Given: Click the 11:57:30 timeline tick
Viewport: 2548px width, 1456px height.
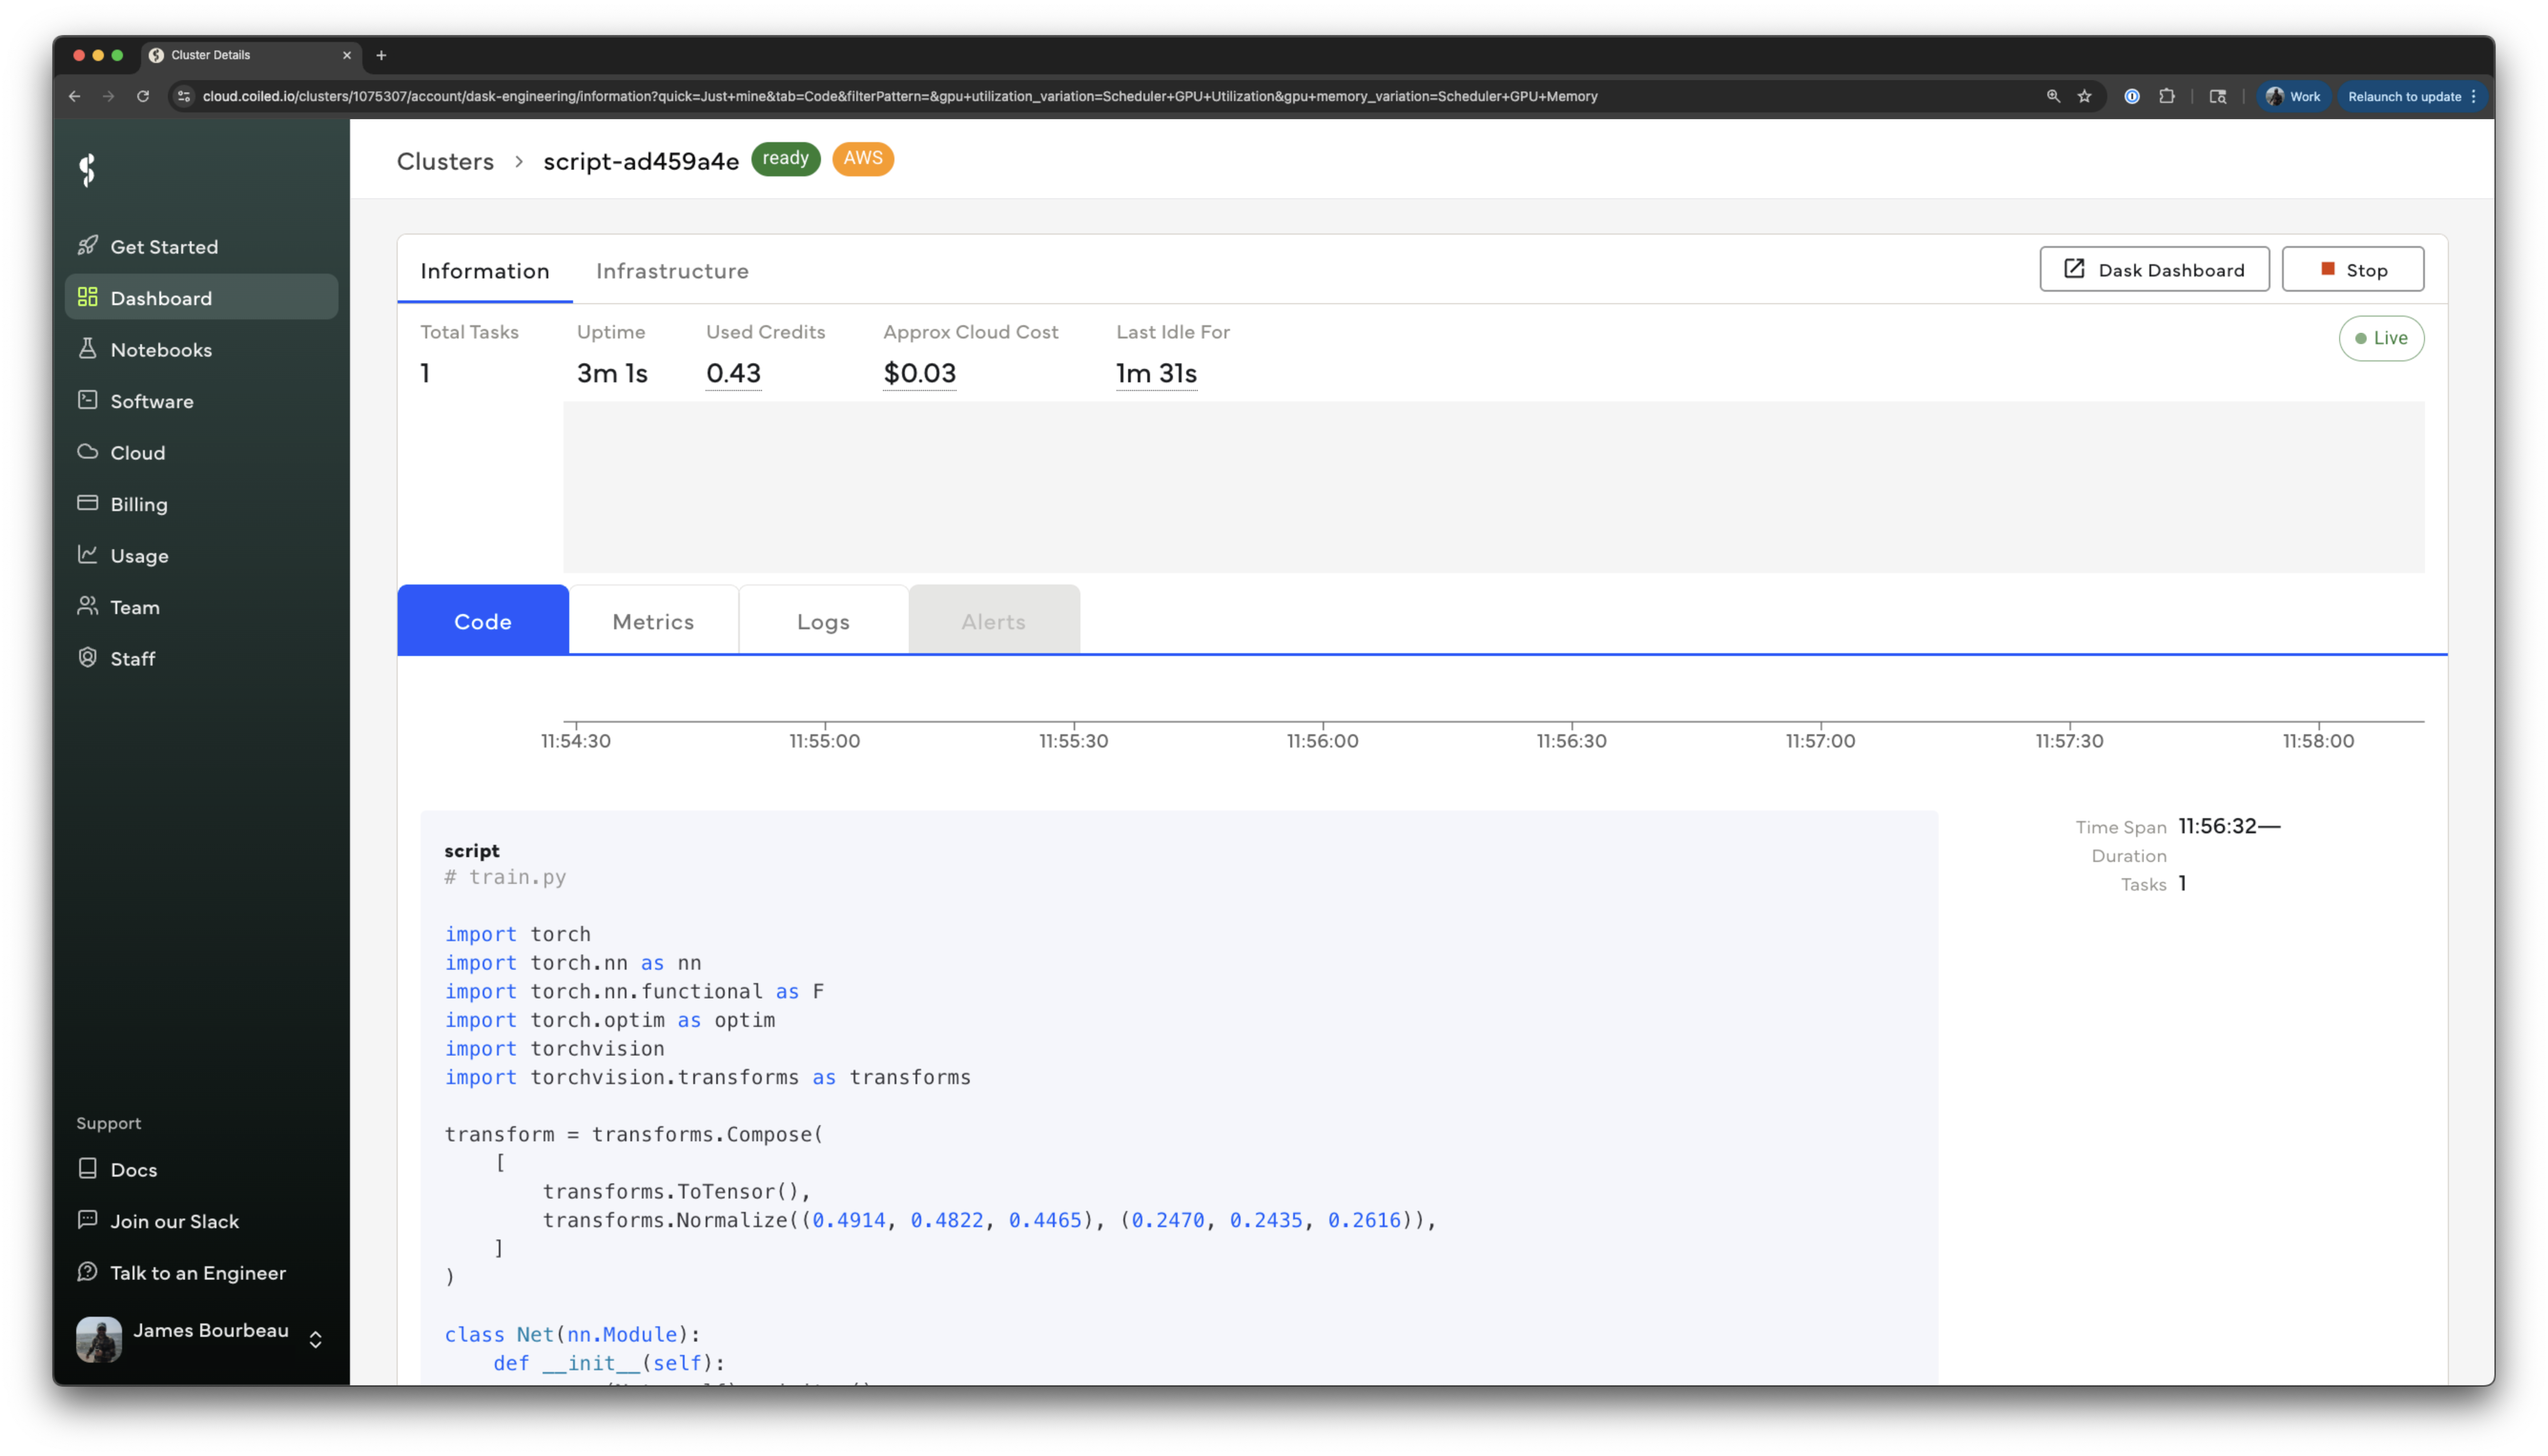Looking at the screenshot, I should click(x=2069, y=740).
